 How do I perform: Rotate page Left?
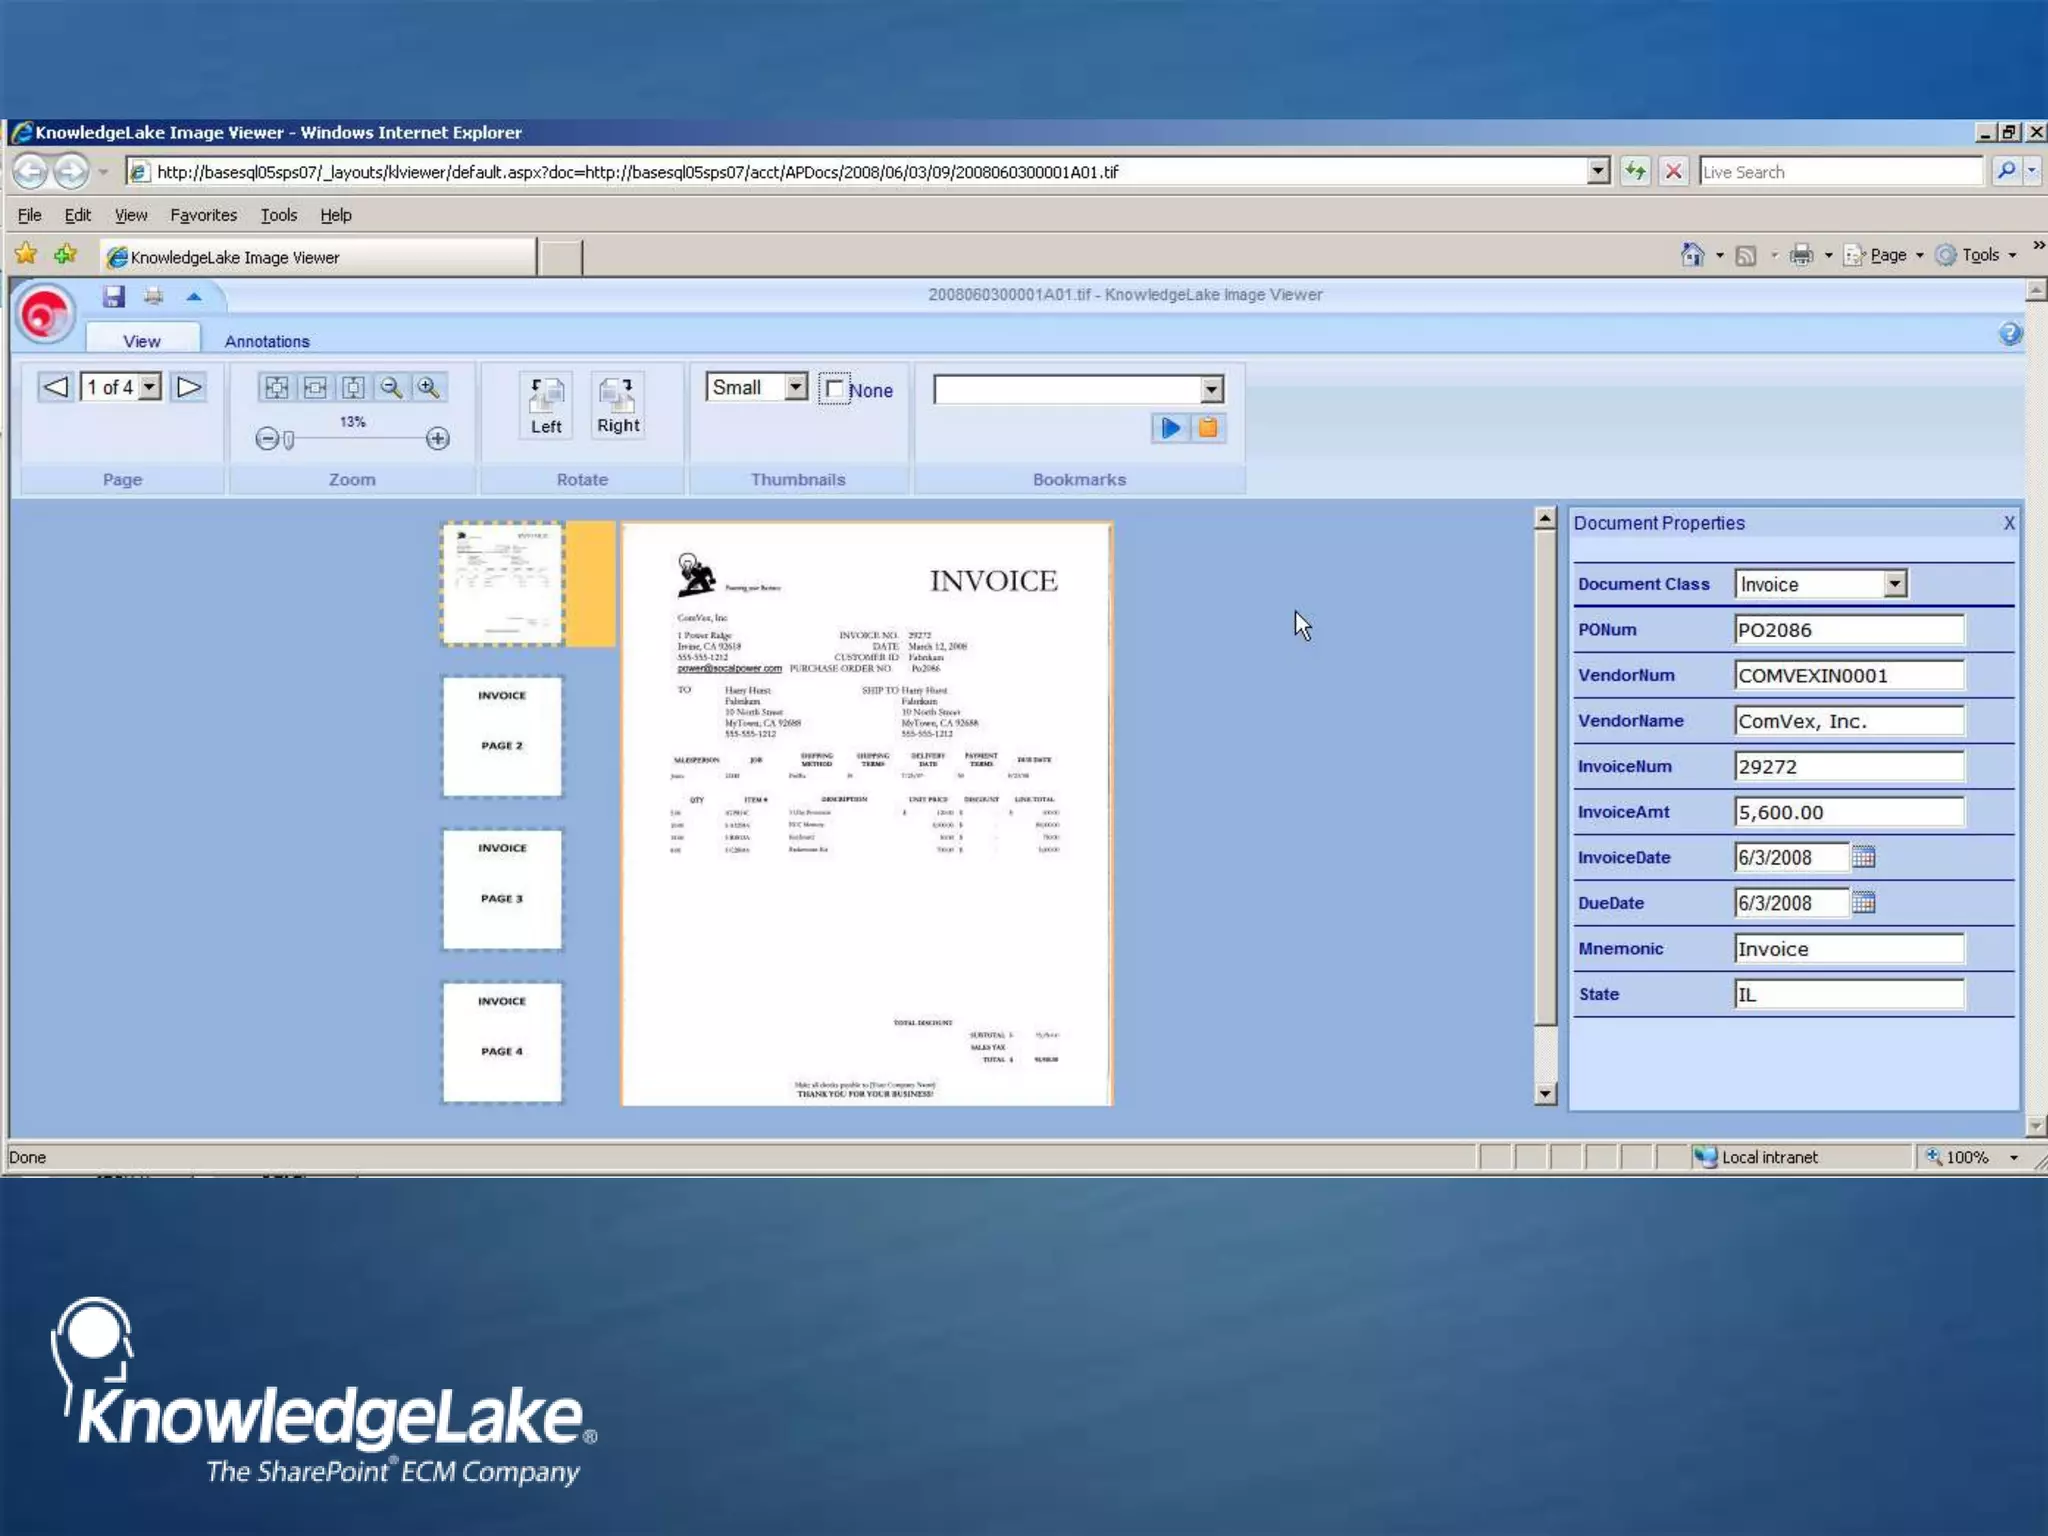coord(546,405)
